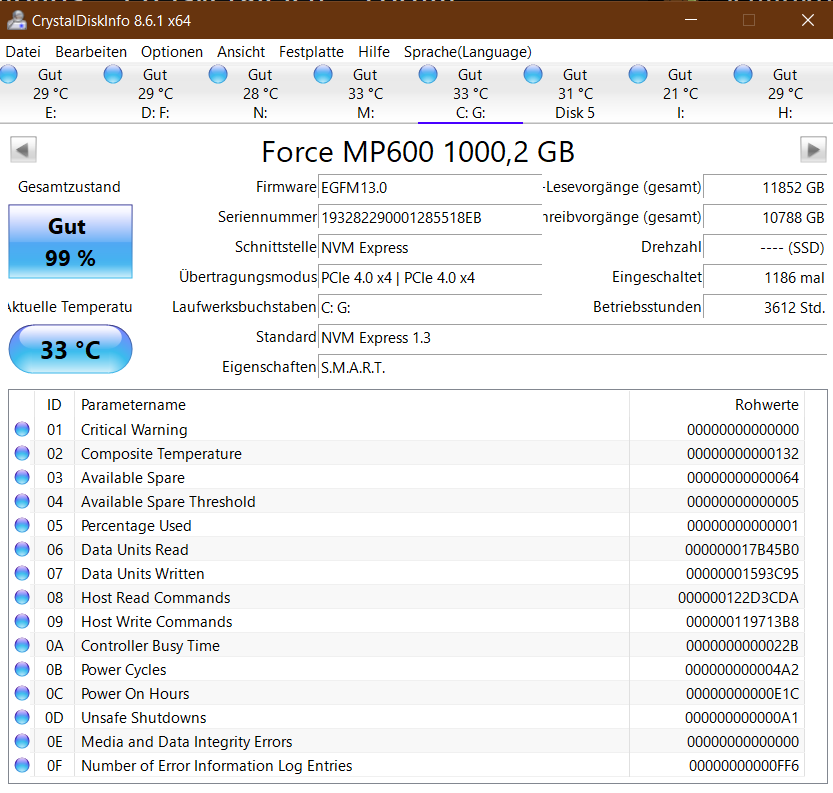Open the Optionen menu

pos(172,52)
